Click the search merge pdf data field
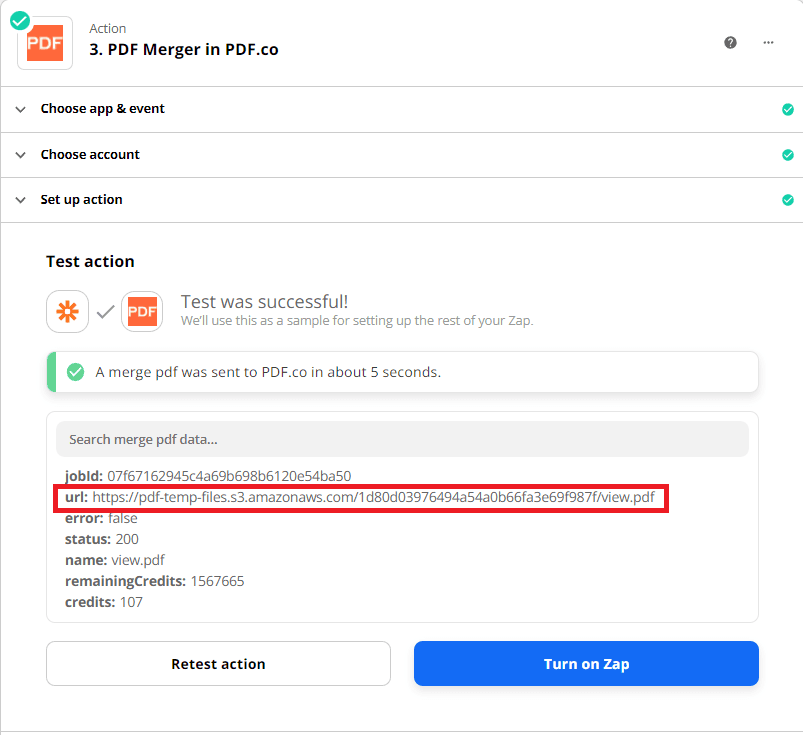The width and height of the screenshot is (803, 735). point(404,438)
